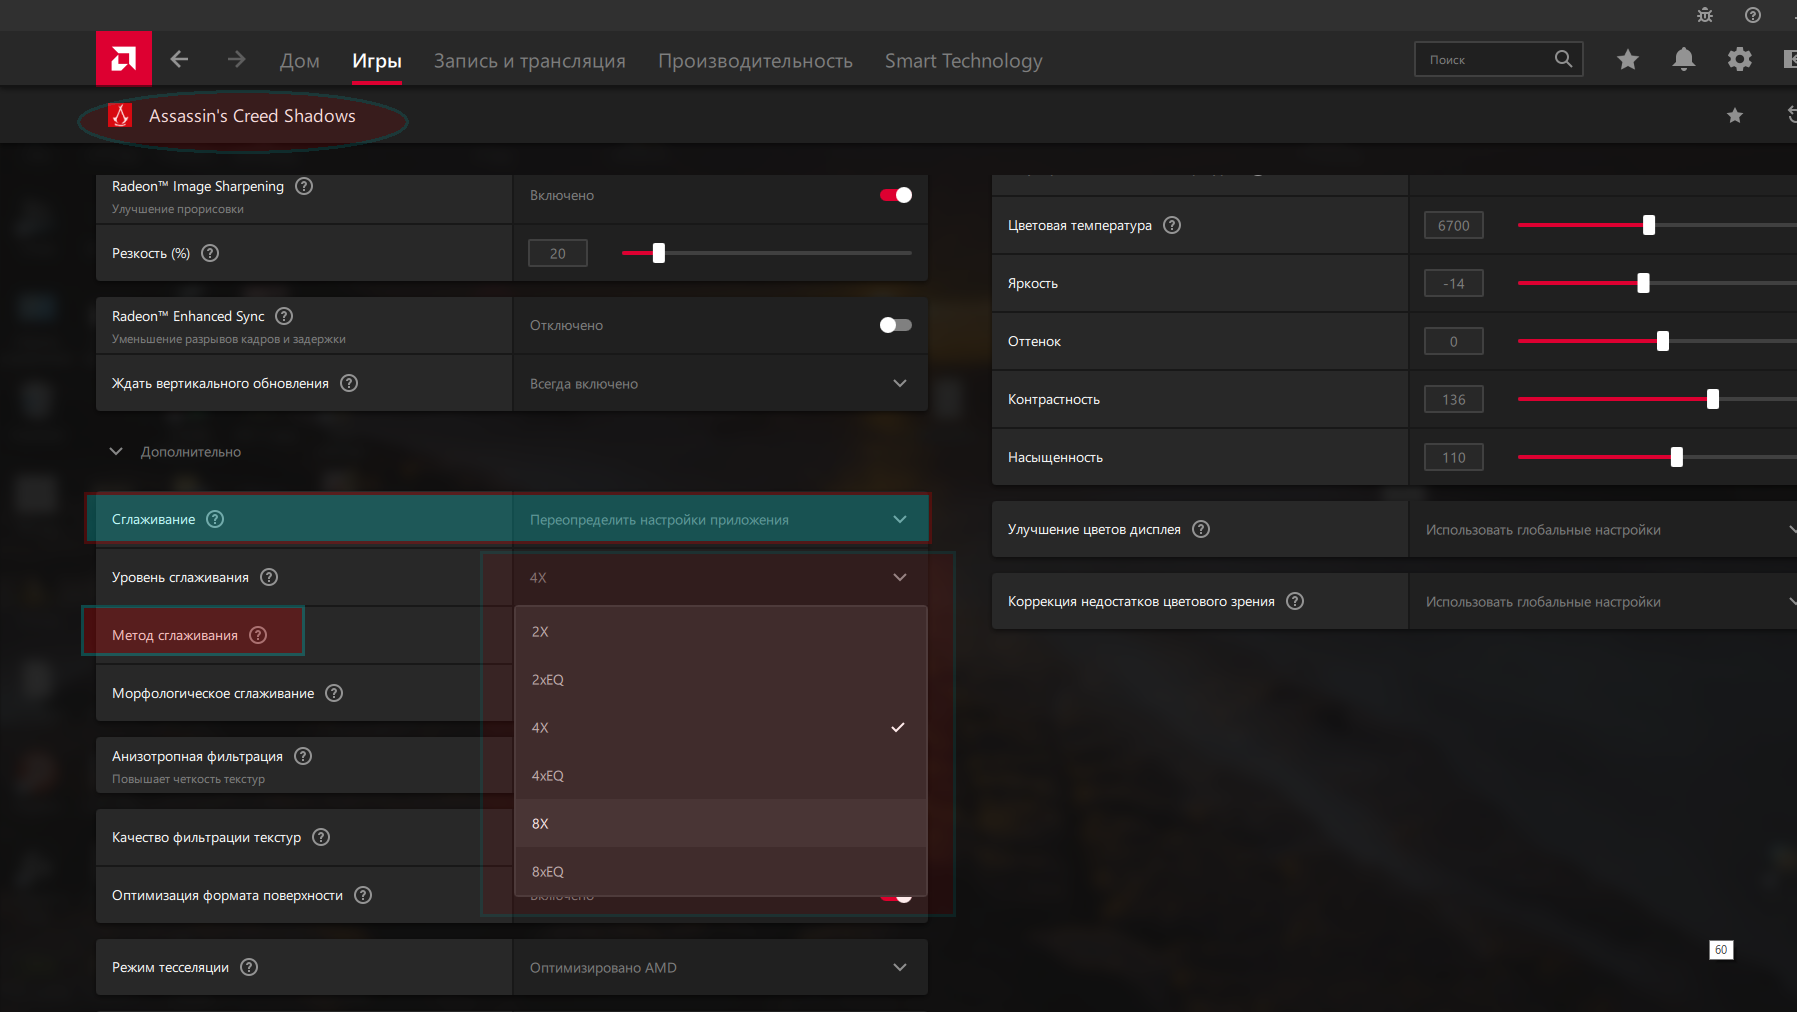1797x1012 pixels.
Task: Show help for Метод сглаживания
Action: tap(258, 635)
